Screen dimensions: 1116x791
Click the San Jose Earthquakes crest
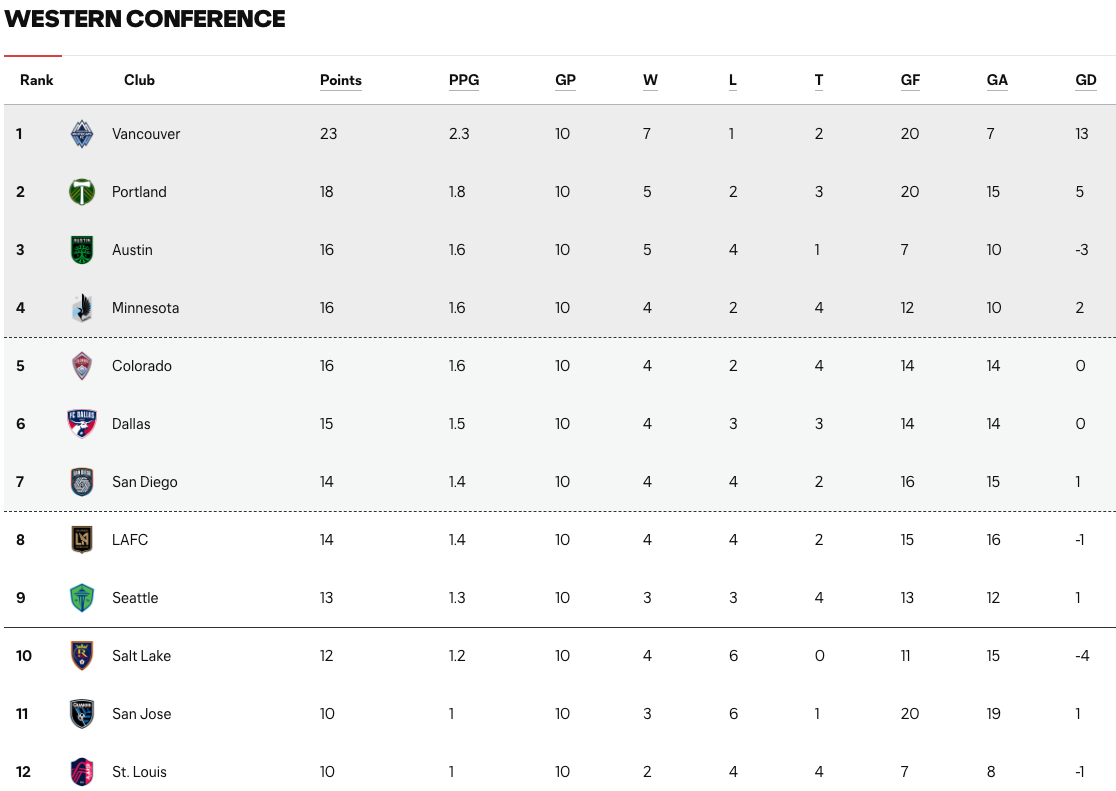pyautogui.click(x=81, y=714)
